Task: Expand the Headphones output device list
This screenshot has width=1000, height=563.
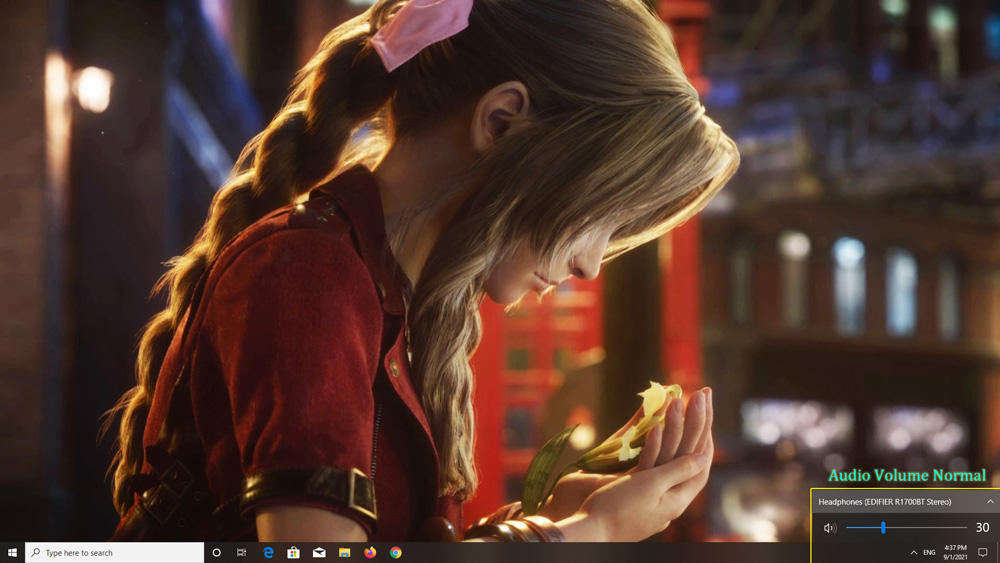Action: 990,502
